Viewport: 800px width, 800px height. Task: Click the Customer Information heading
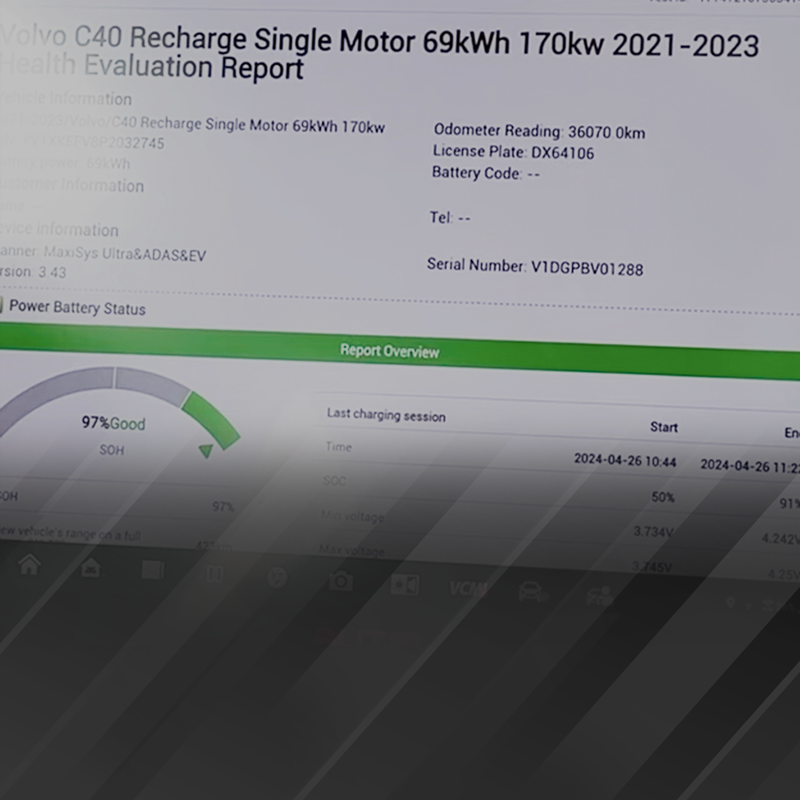coord(72,185)
